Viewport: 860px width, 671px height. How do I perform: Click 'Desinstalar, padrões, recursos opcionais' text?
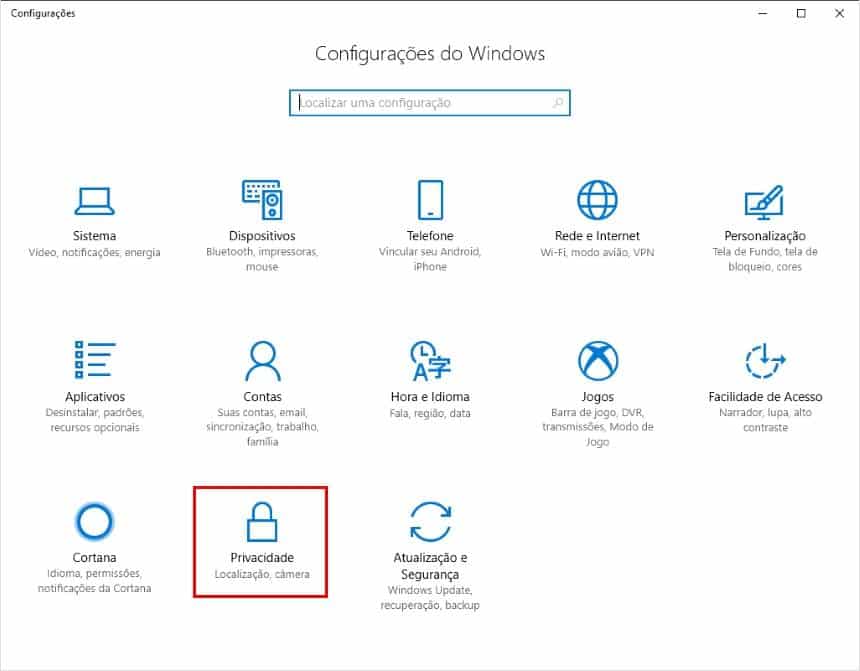point(95,420)
